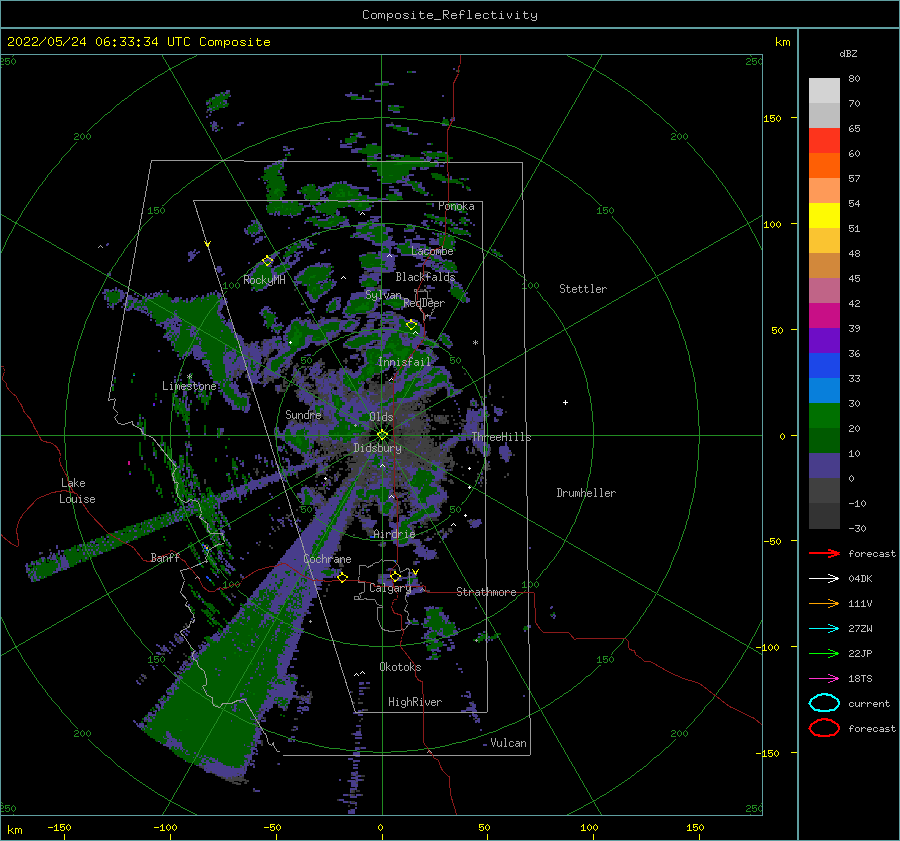The image size is (900, 841).
Task: Select the 33 dBZ blue color swatch
Action: (x=824, y=365)
